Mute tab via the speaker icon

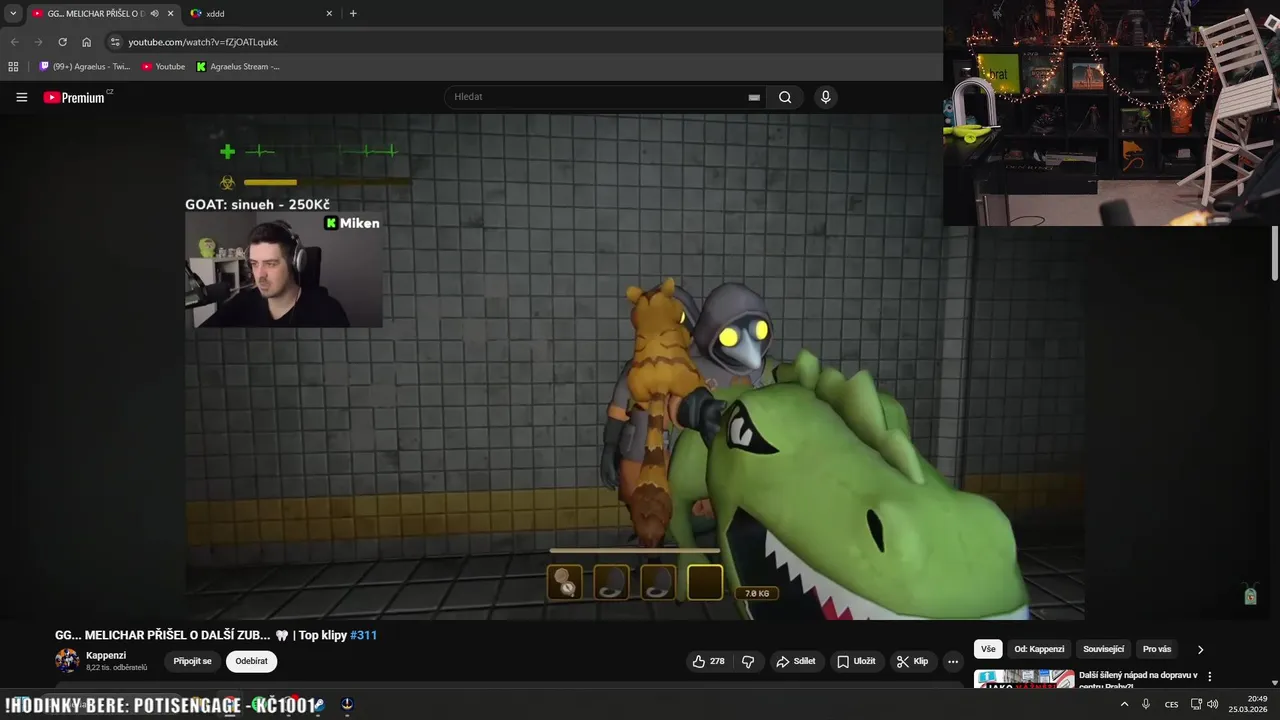(x=154, y=13)
